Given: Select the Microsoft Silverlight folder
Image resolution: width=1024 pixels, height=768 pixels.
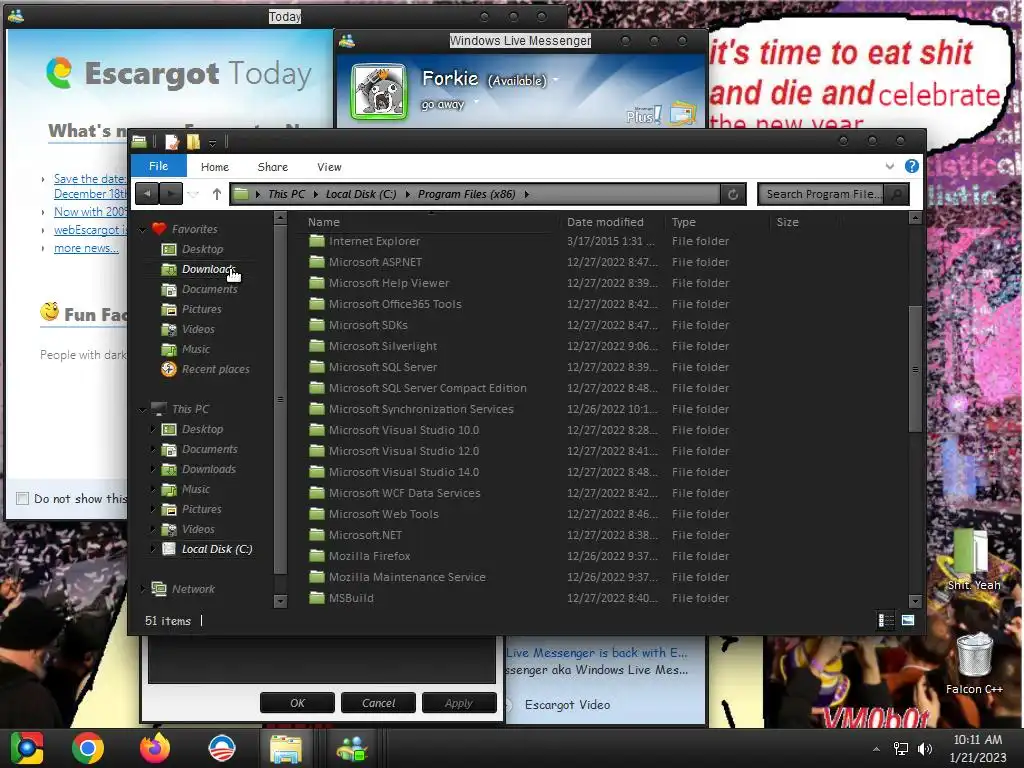Looking at the screenshot, I should pyautogui.click(x=383, y=346).
